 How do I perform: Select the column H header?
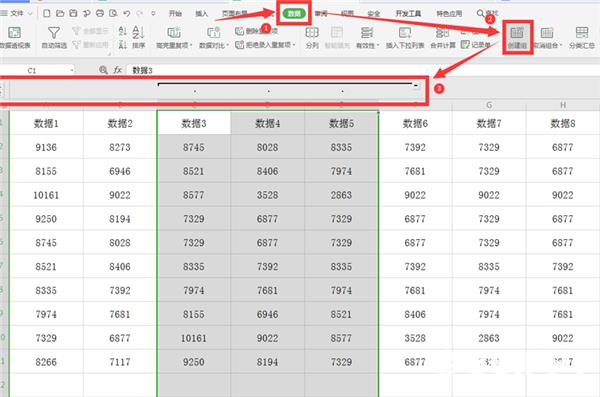pyautogui.click(x=562, y=105)
